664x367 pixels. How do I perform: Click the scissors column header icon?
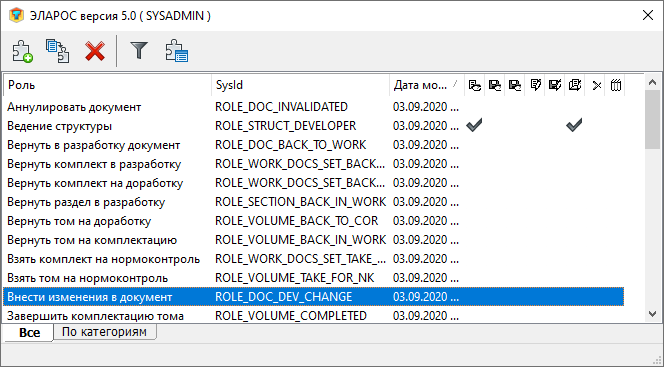pyautogui.click(x=597, y=86)
